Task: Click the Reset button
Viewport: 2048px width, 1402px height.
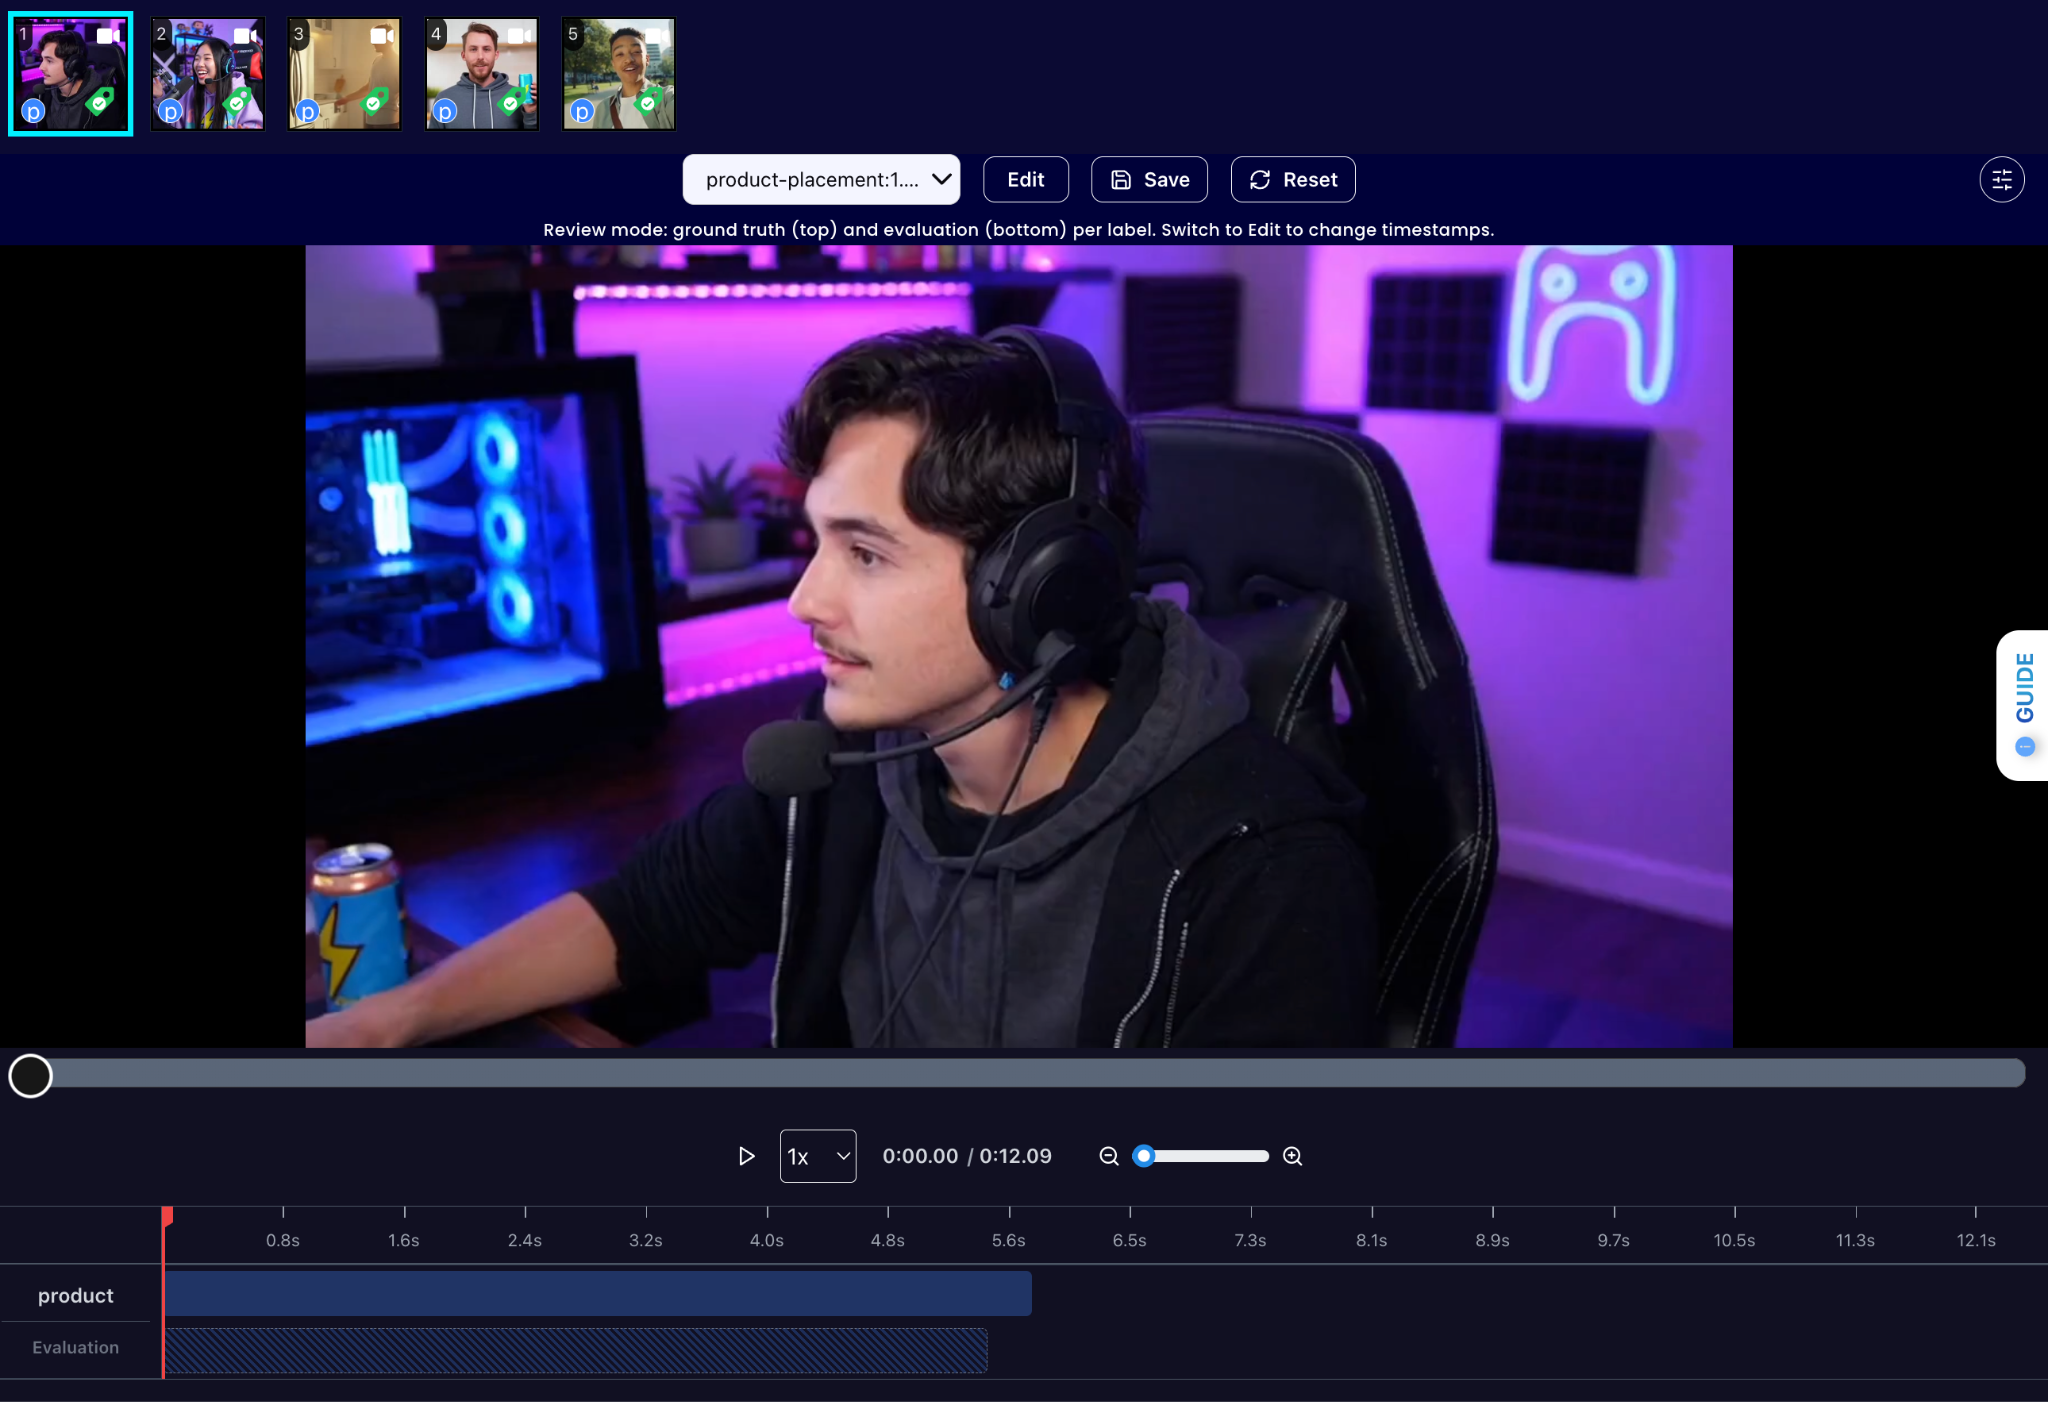Action: tap(1292, 180)
